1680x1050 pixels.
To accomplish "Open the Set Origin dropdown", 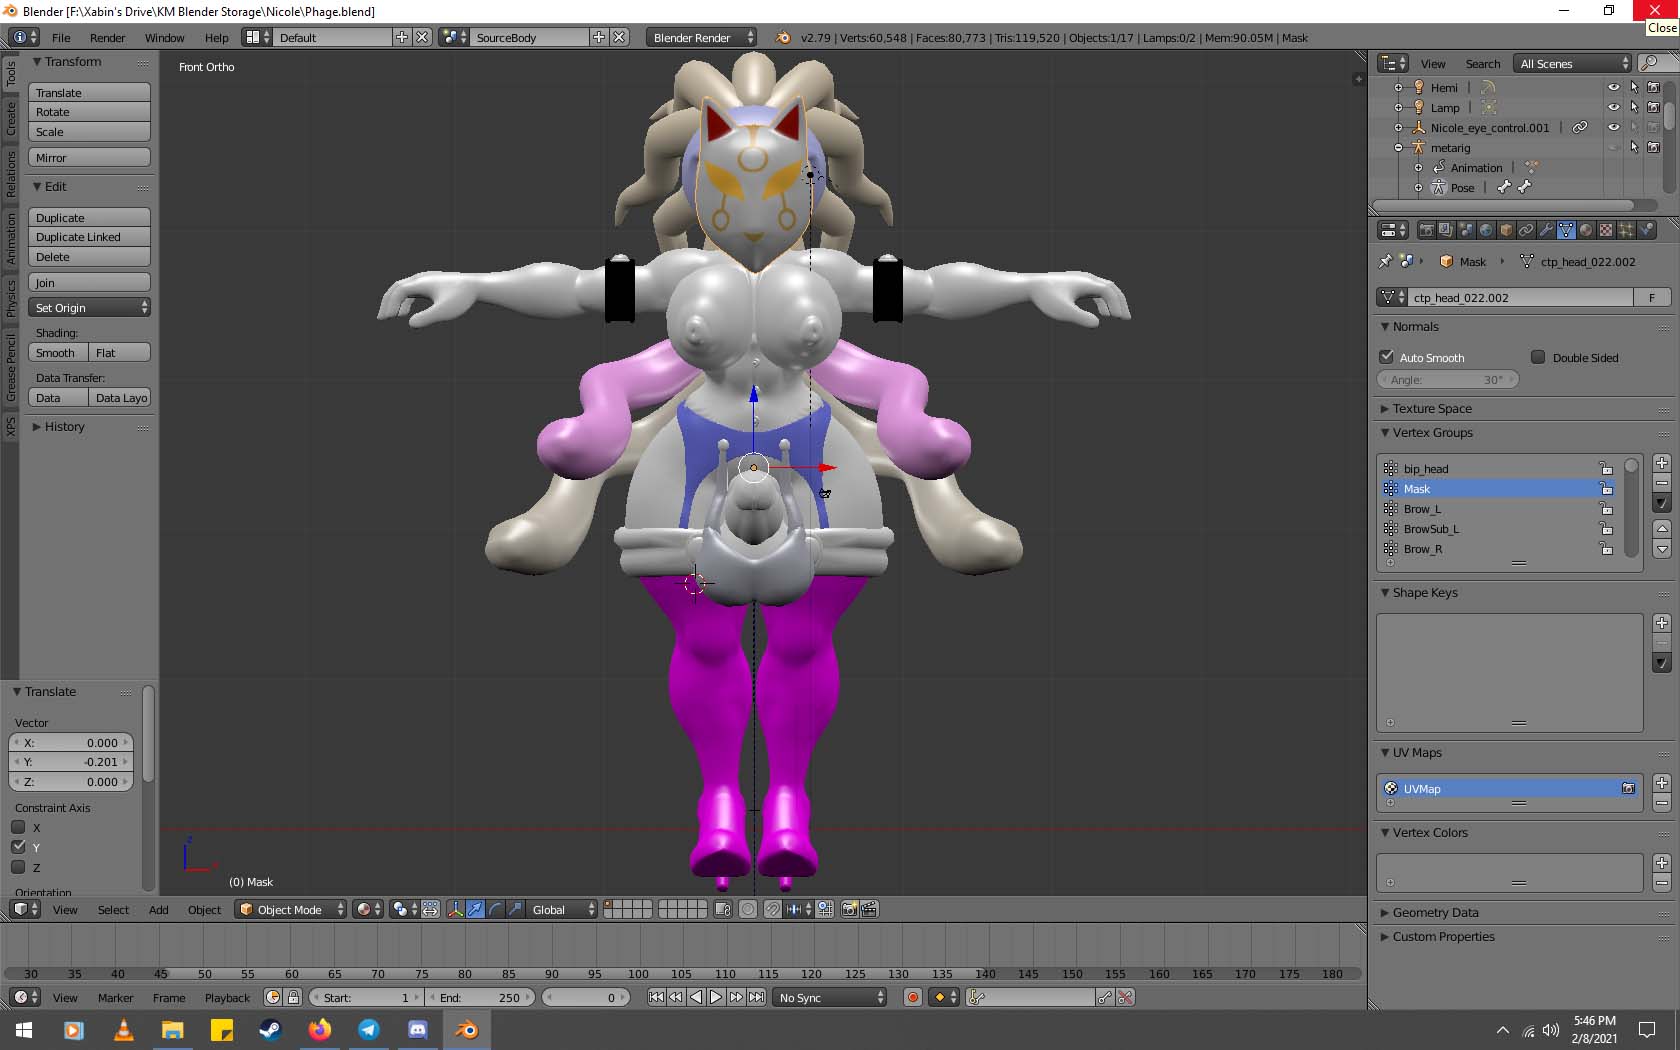I will click(89, 308).
